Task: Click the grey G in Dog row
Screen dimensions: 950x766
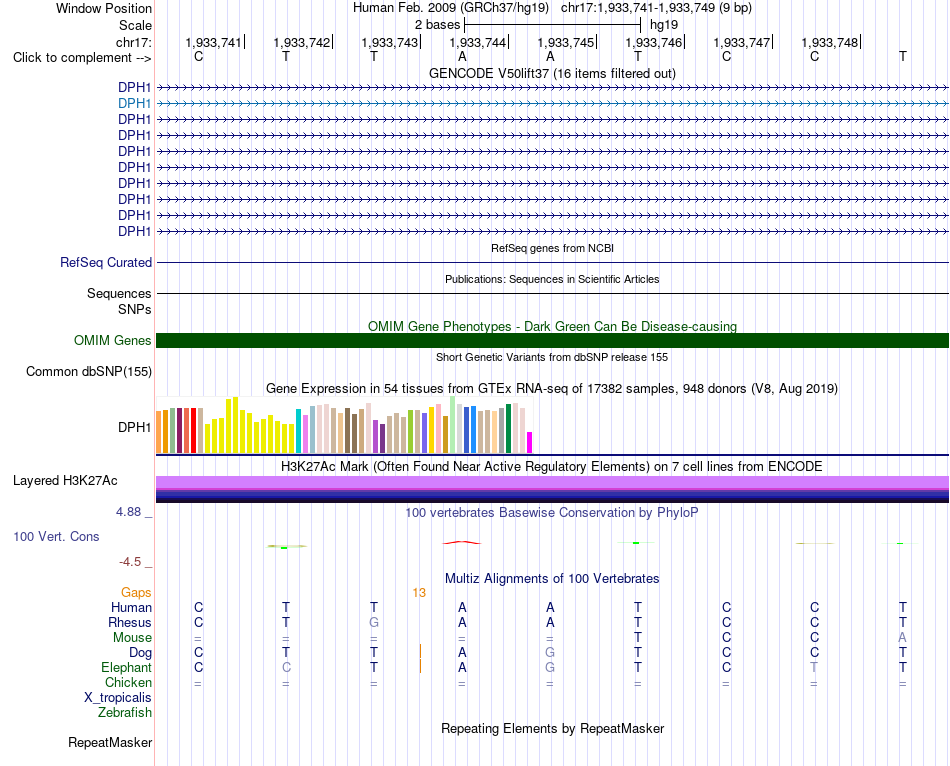Action: tap(550, 653)
